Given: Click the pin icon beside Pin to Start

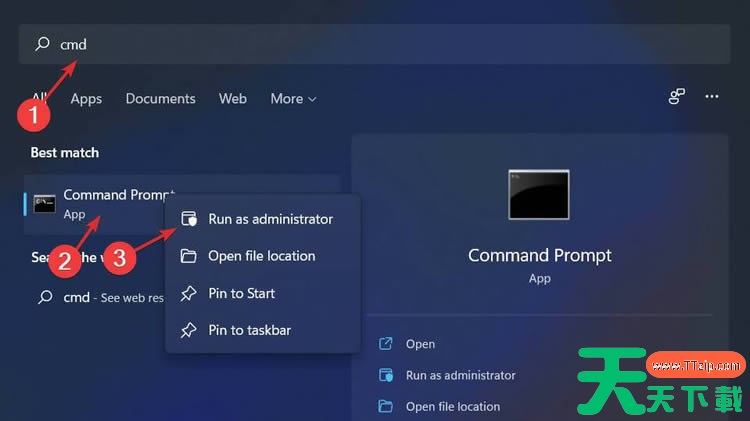Looking at the screenshot, I should 188,293.
